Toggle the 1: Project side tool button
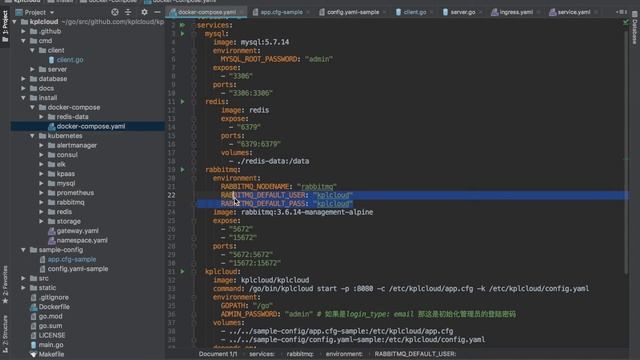This screenshot has width=640, height=360. 5,27
